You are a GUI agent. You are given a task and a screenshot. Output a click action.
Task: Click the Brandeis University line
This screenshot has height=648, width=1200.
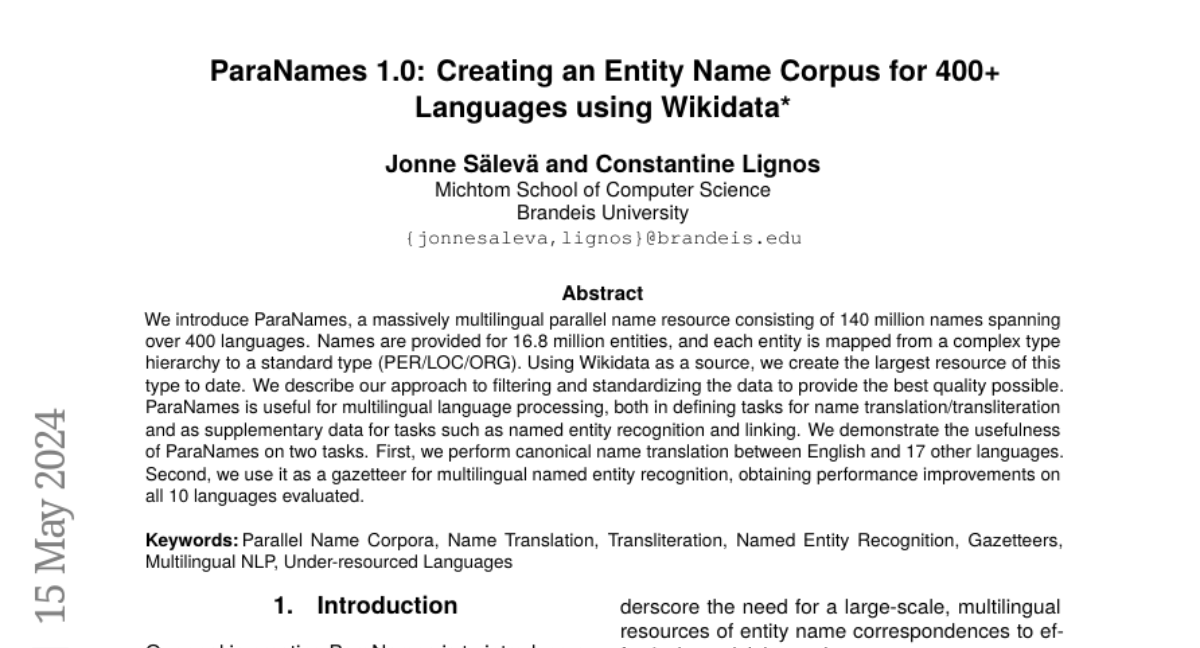[602, 212]
